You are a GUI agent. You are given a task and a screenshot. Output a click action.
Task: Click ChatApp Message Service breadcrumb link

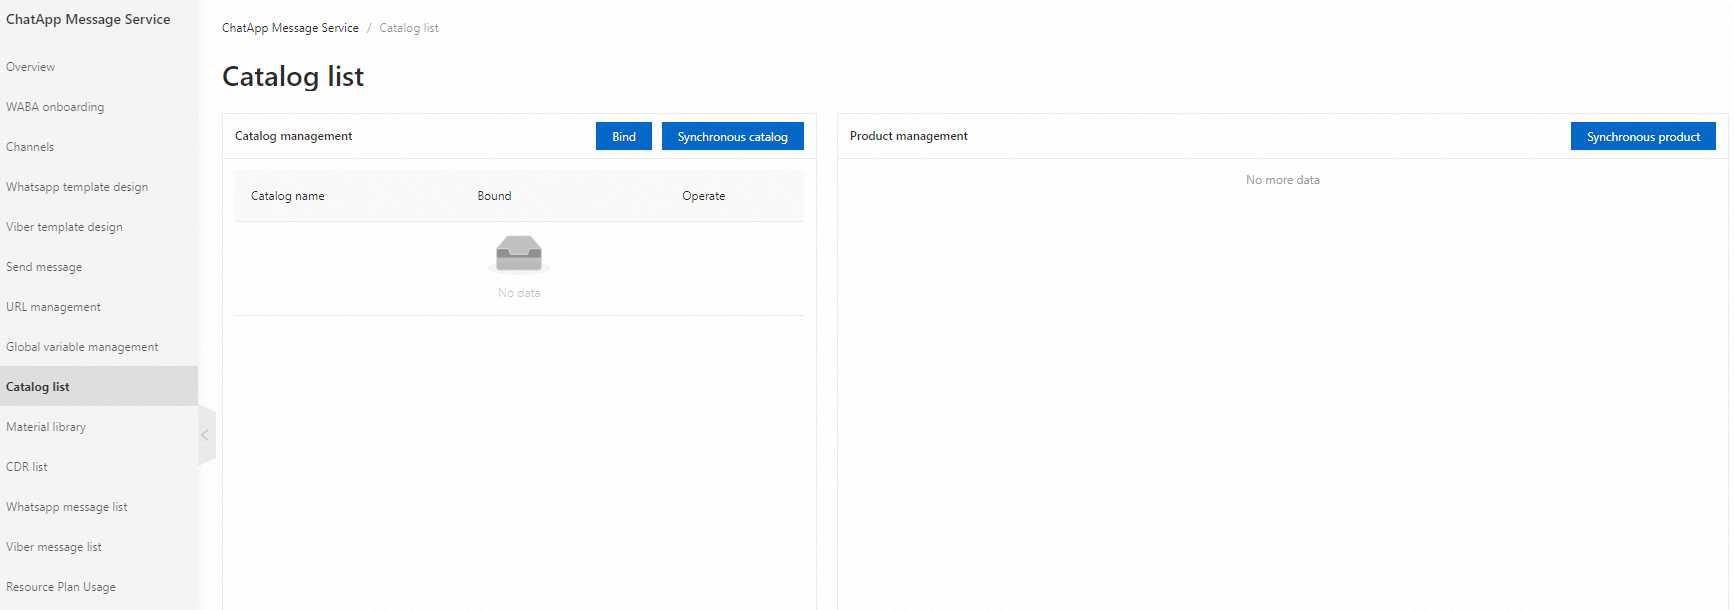pyautogui.click(x=290, y=28)
